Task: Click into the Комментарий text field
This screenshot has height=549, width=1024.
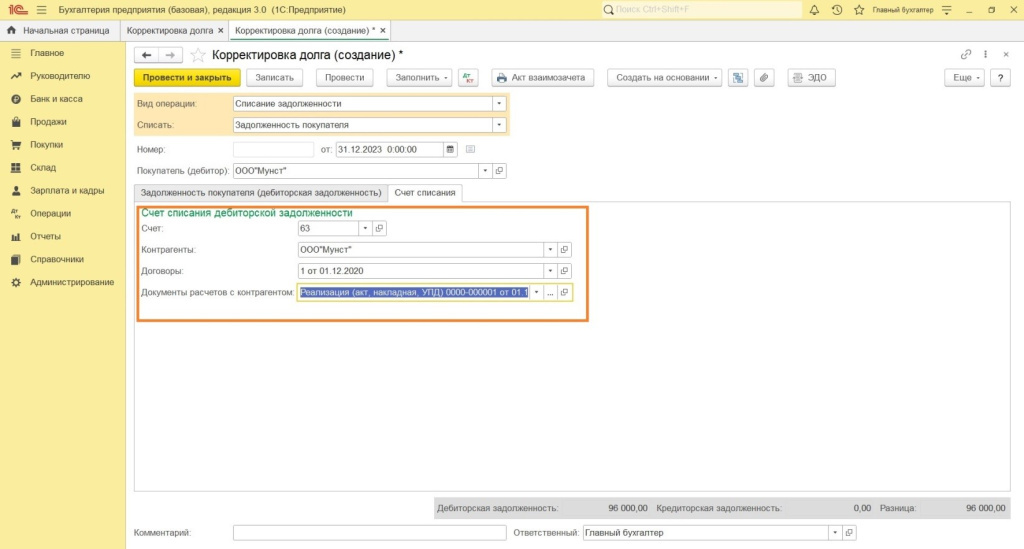Action: point(369,533)
